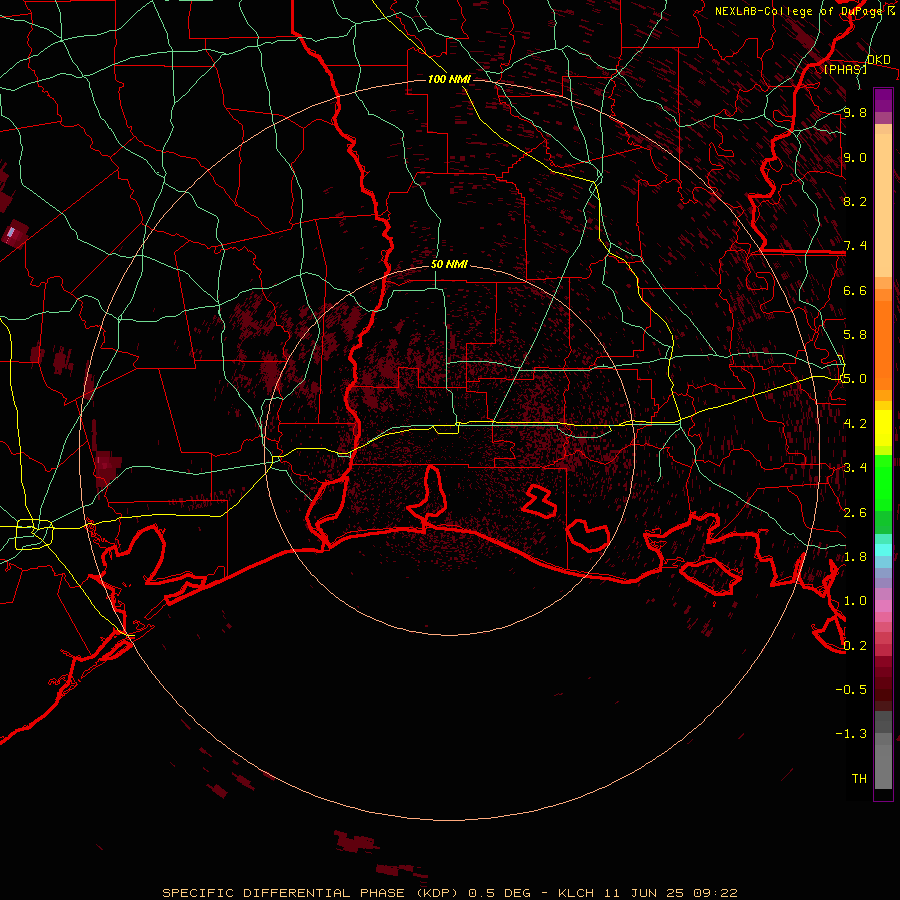This screenshot has width=900, height=900.
Task: Pick the purple swatch at color bar top
Action: coord(883,100)
